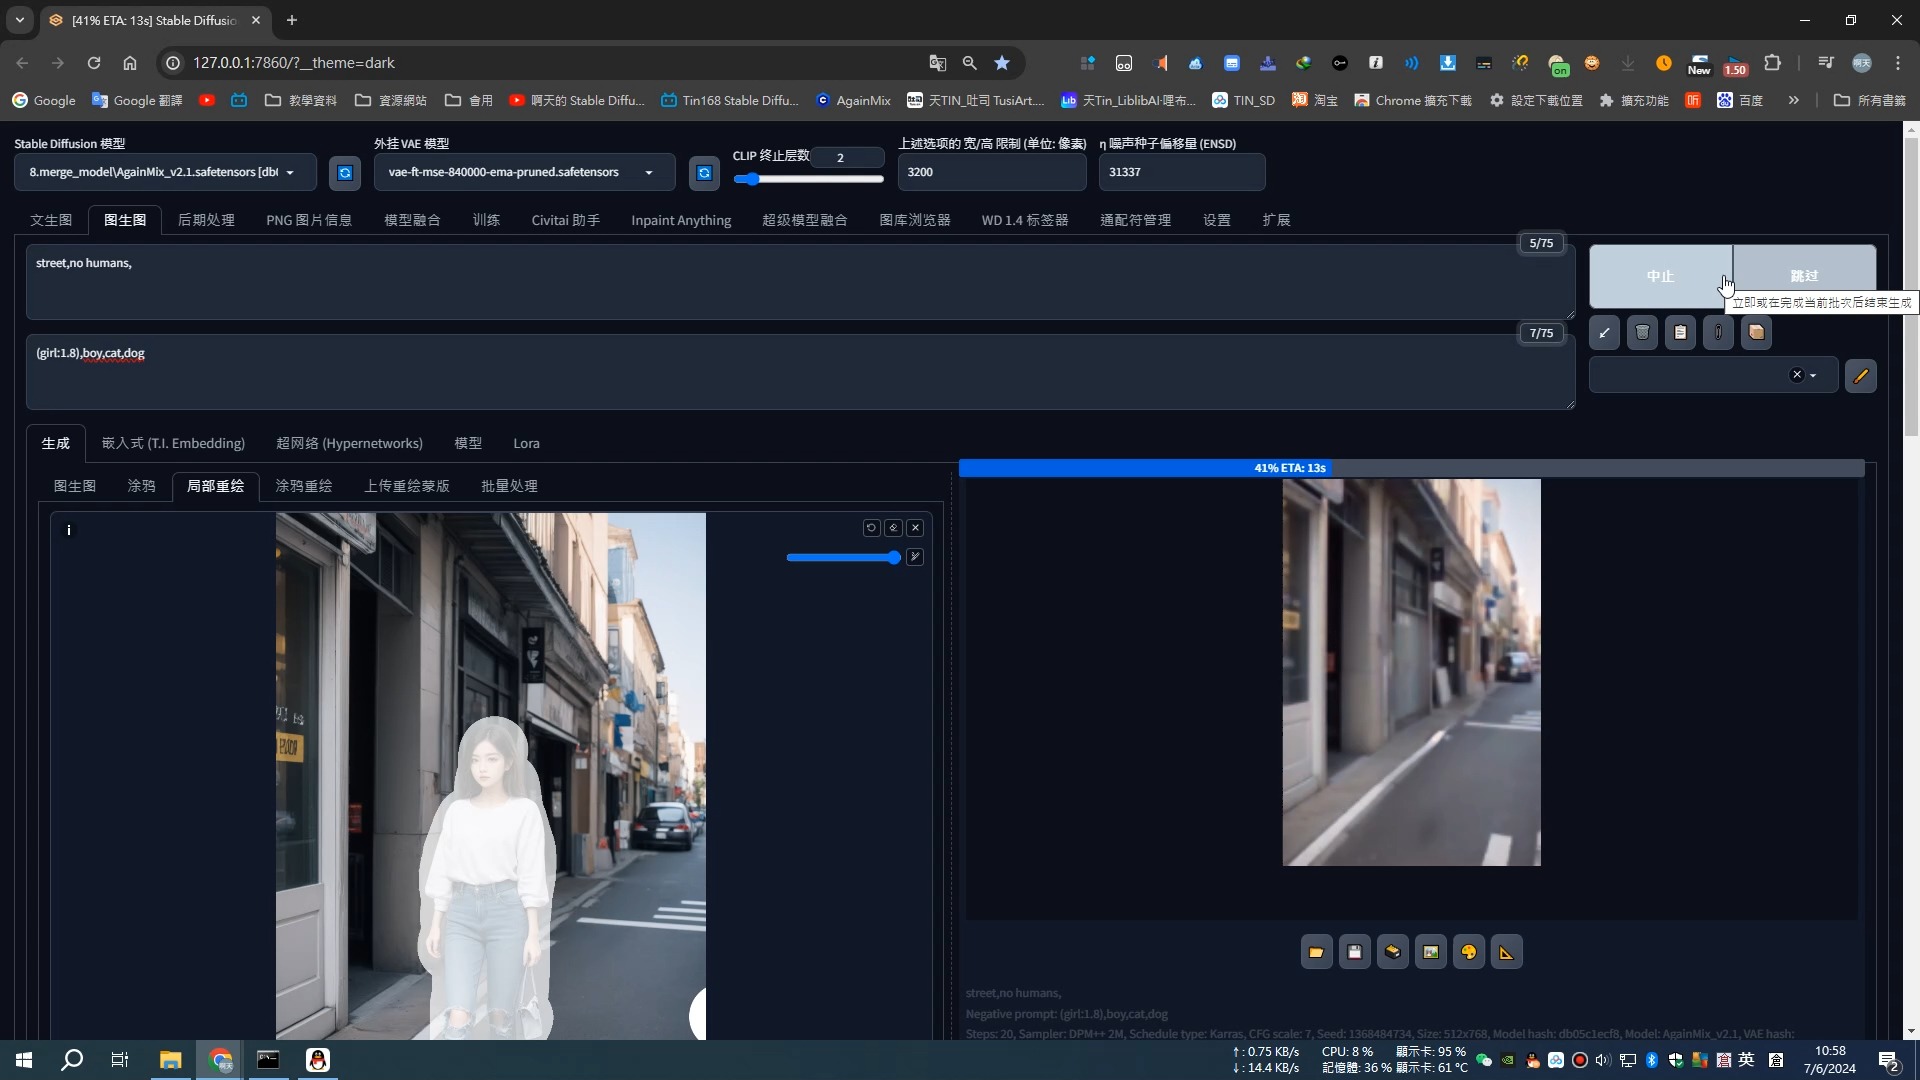This screenshot has height=1080, width=1920.
Task: Open output folder with the folder icon
Action: pos(1316,952)
